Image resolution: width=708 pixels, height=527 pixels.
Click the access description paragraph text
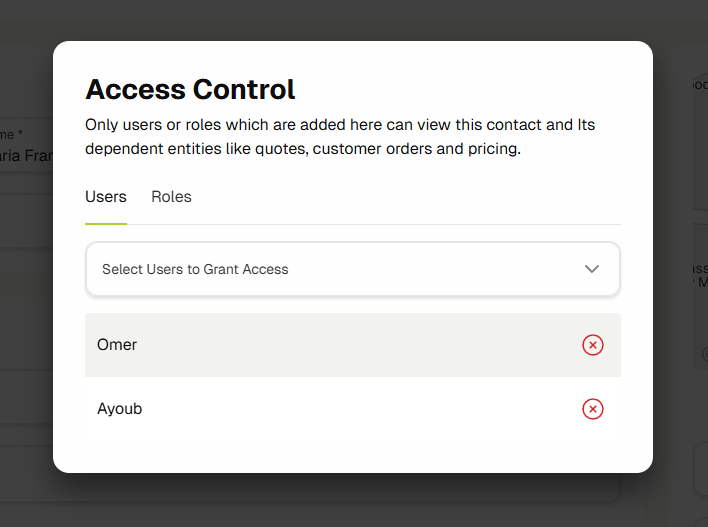[340, 137]
